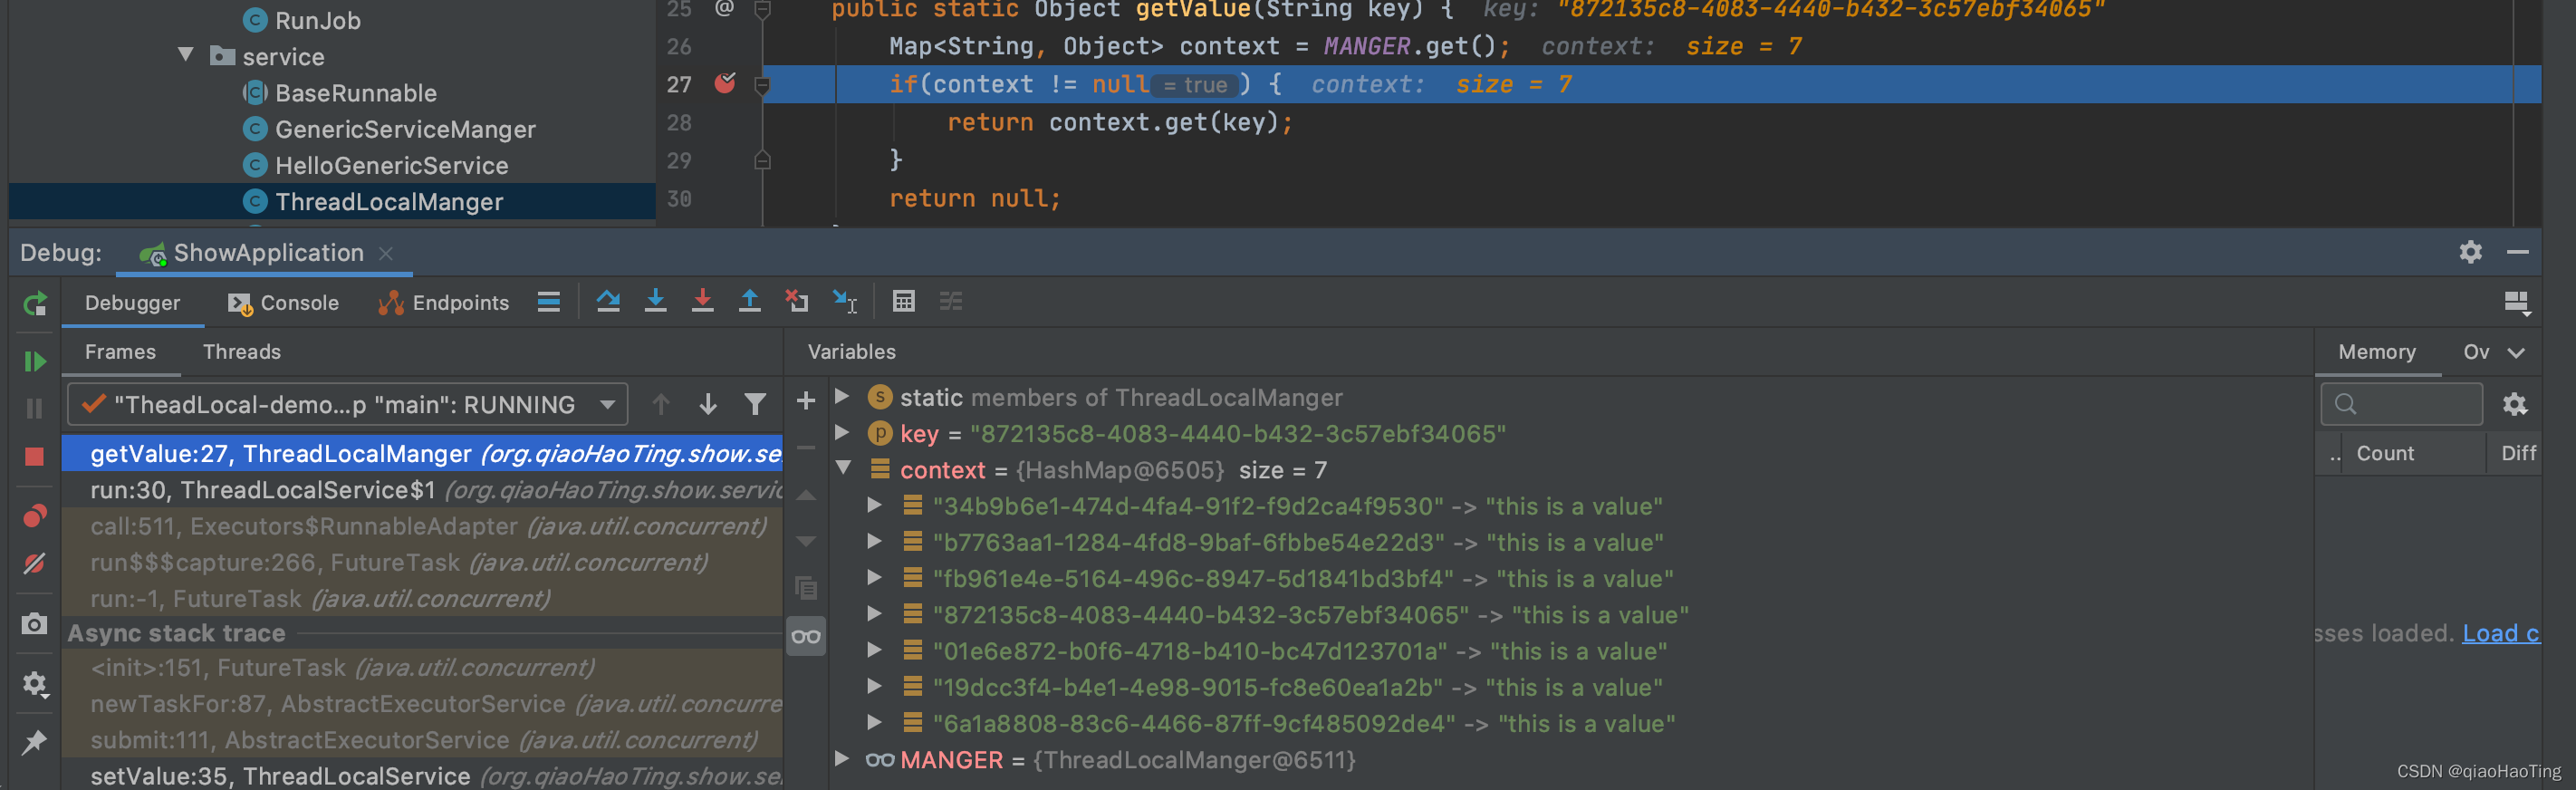Select the Frames tab
The width and height of the screenshot is (2576, 790).
coord(120,352)
